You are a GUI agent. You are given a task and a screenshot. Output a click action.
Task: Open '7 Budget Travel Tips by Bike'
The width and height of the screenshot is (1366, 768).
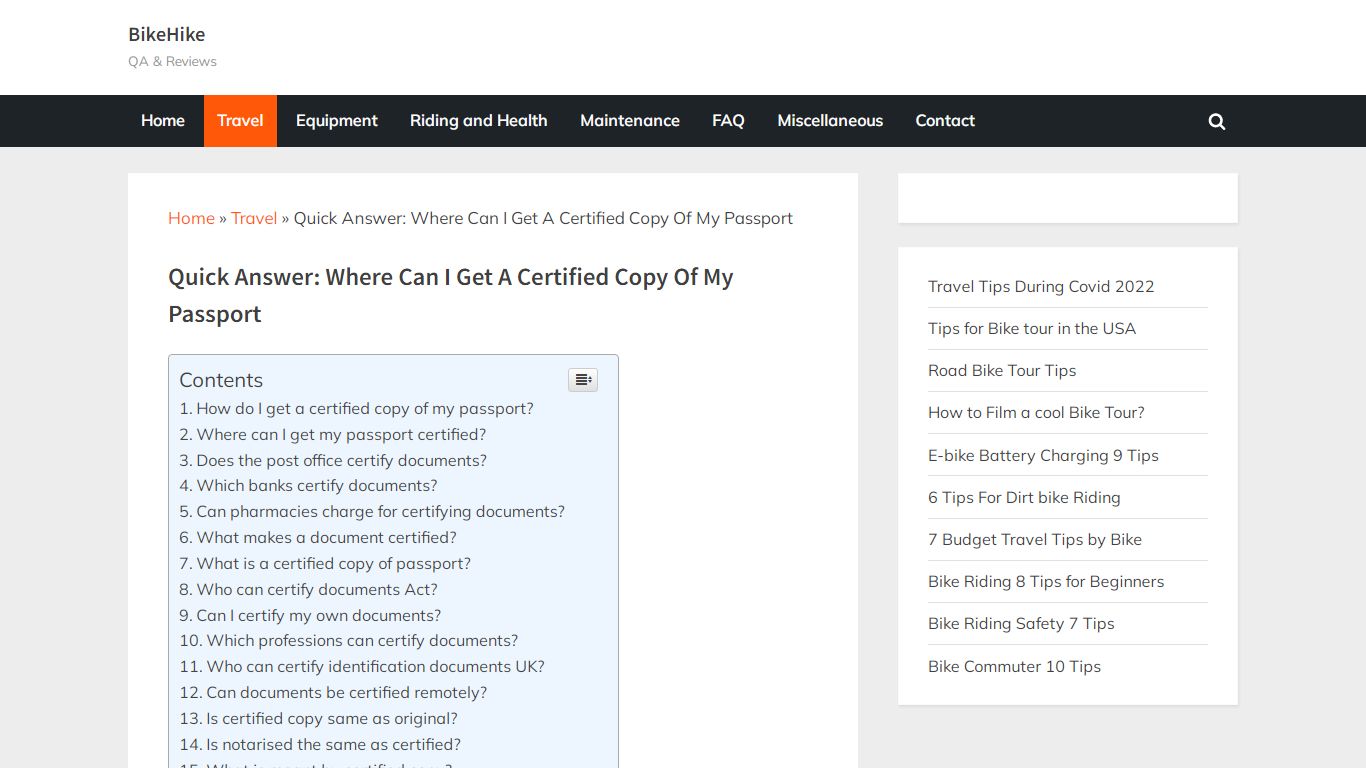pos(1035,539)
